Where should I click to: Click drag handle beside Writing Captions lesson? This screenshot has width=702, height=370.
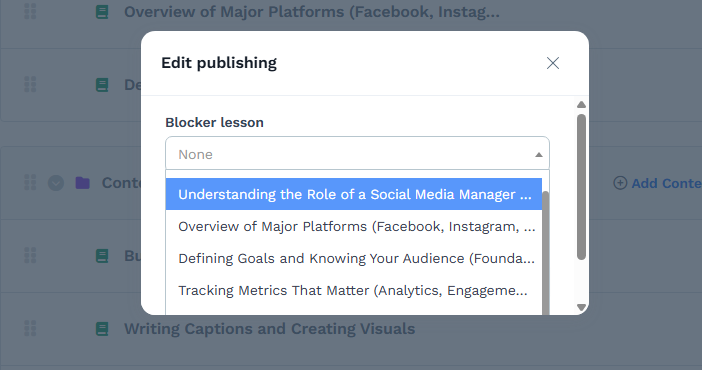tap(30, 328)
